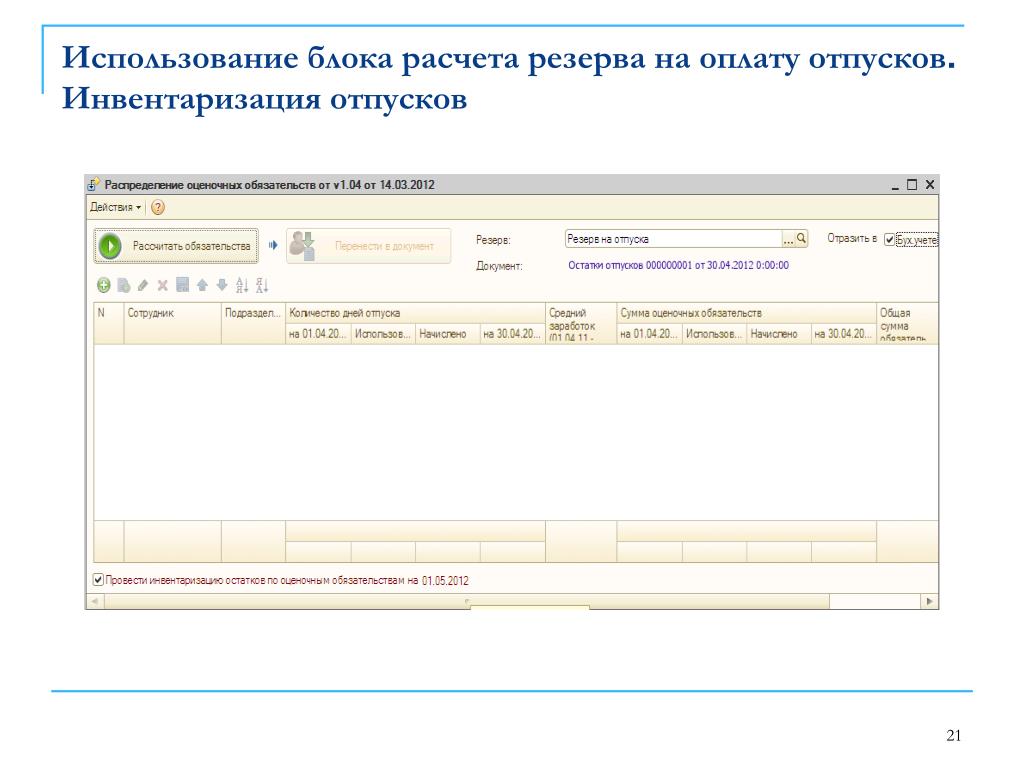Toggle the Бух.учете checkbox
The height and width of the screenshot is (768, 1024).
pos(889,240)
